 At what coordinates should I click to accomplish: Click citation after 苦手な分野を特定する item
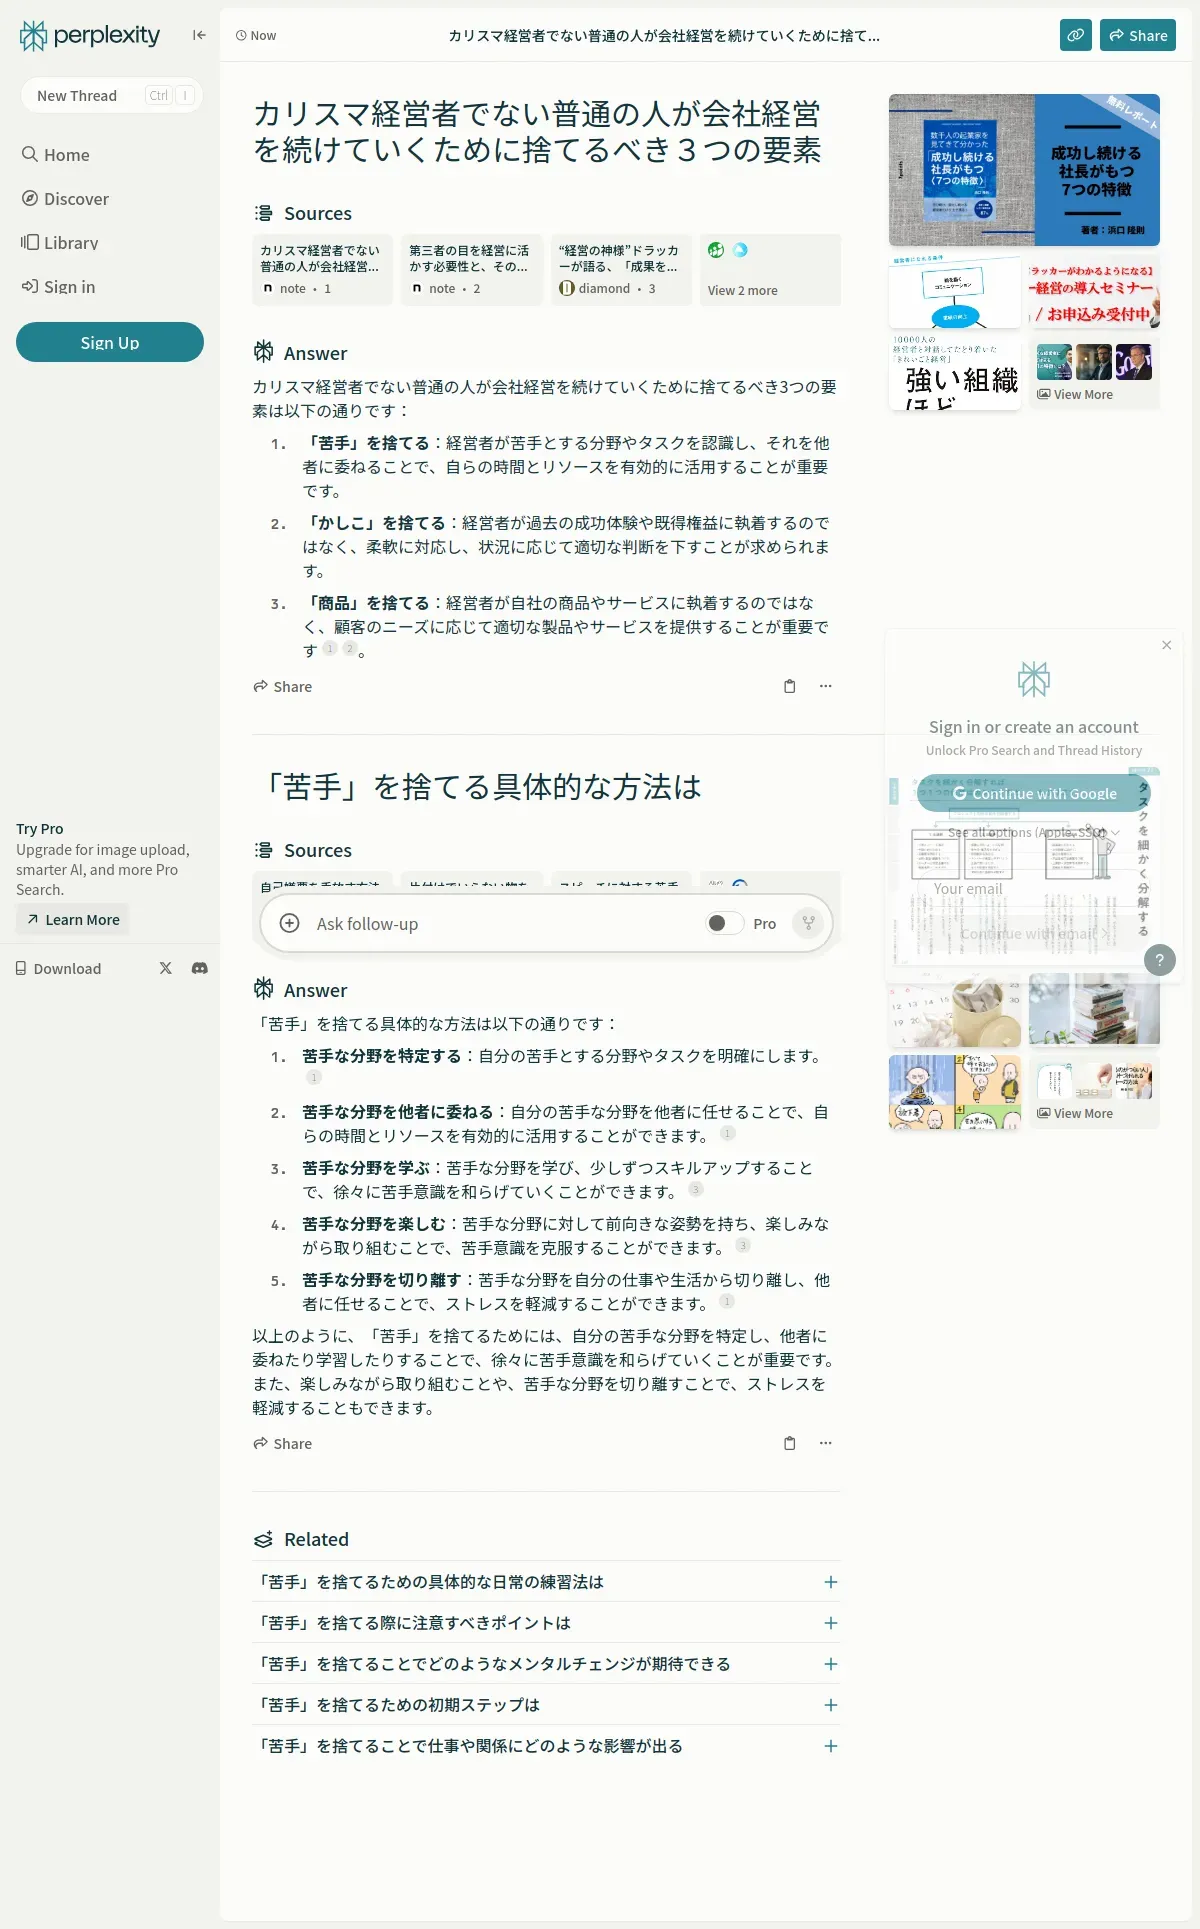point(314,1077)
